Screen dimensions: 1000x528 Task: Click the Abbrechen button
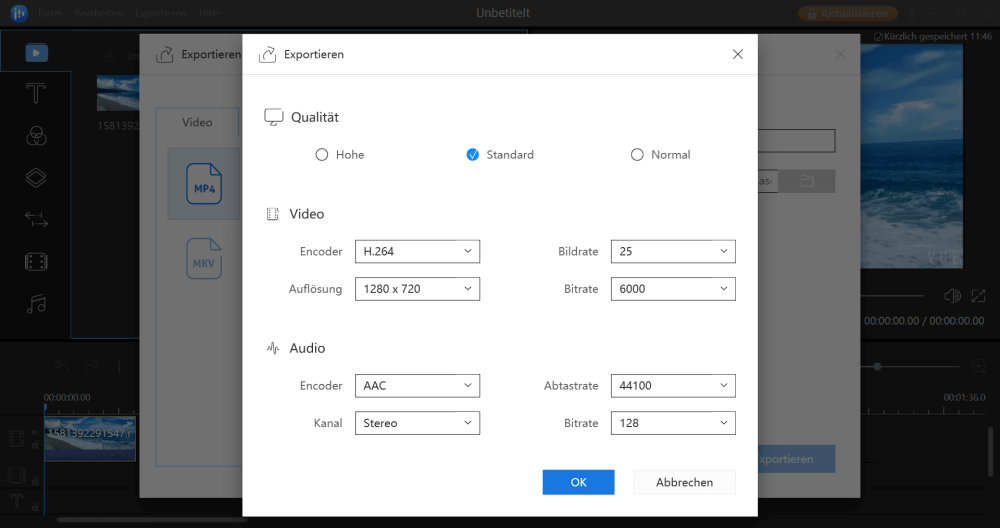tap(684, 482)
